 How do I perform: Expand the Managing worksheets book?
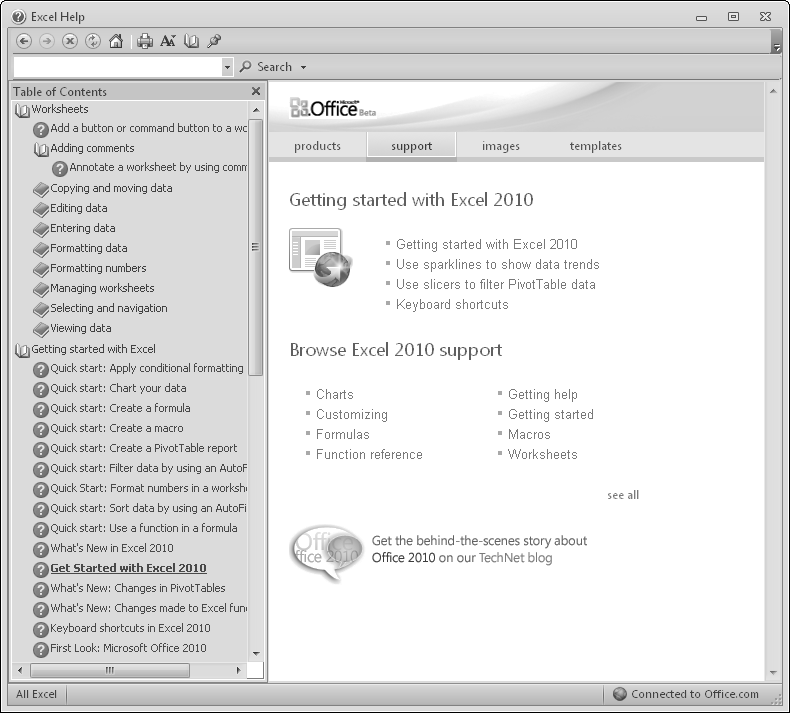pyautogui.click(x=41, y=289)
